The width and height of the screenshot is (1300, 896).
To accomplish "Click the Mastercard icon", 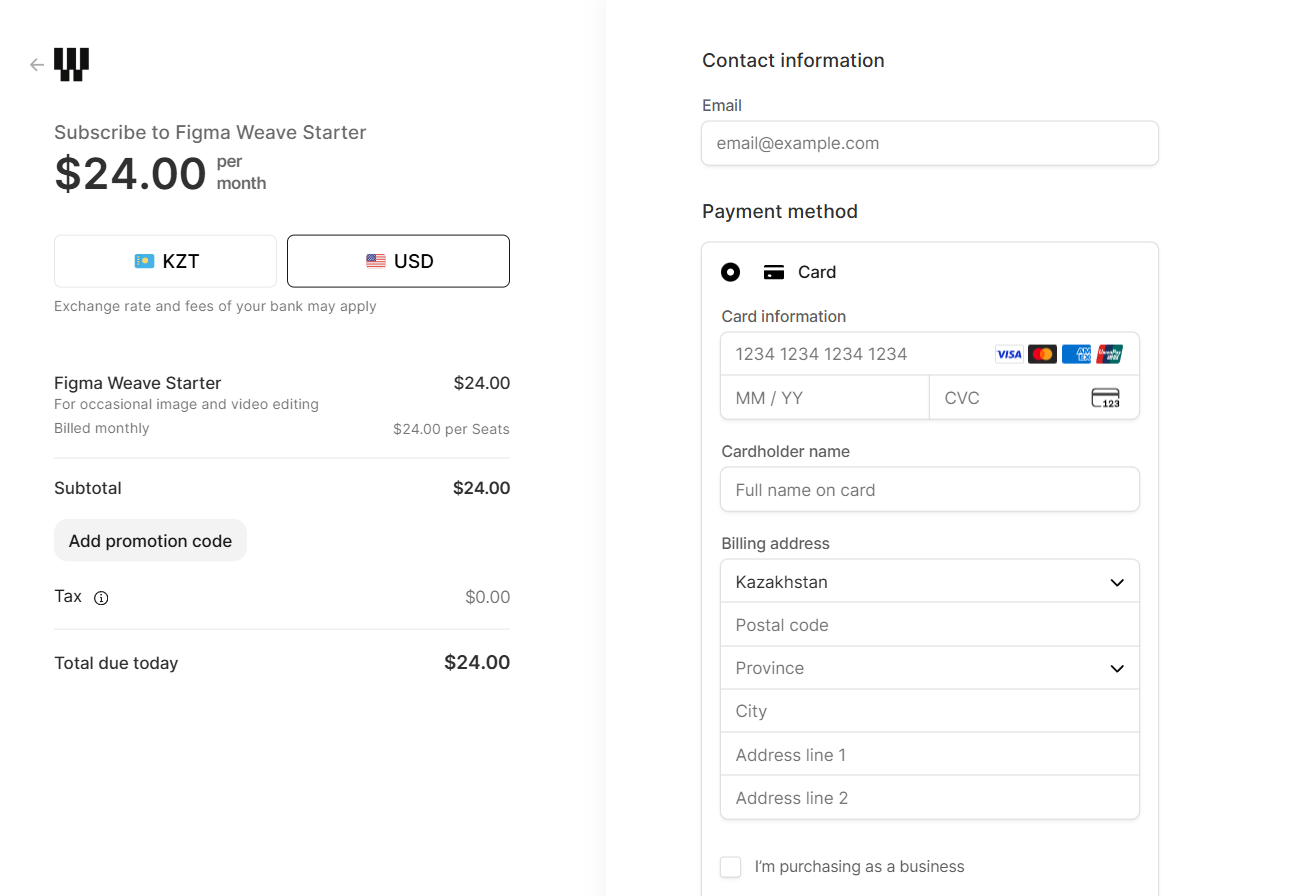I will [1042, 354].
